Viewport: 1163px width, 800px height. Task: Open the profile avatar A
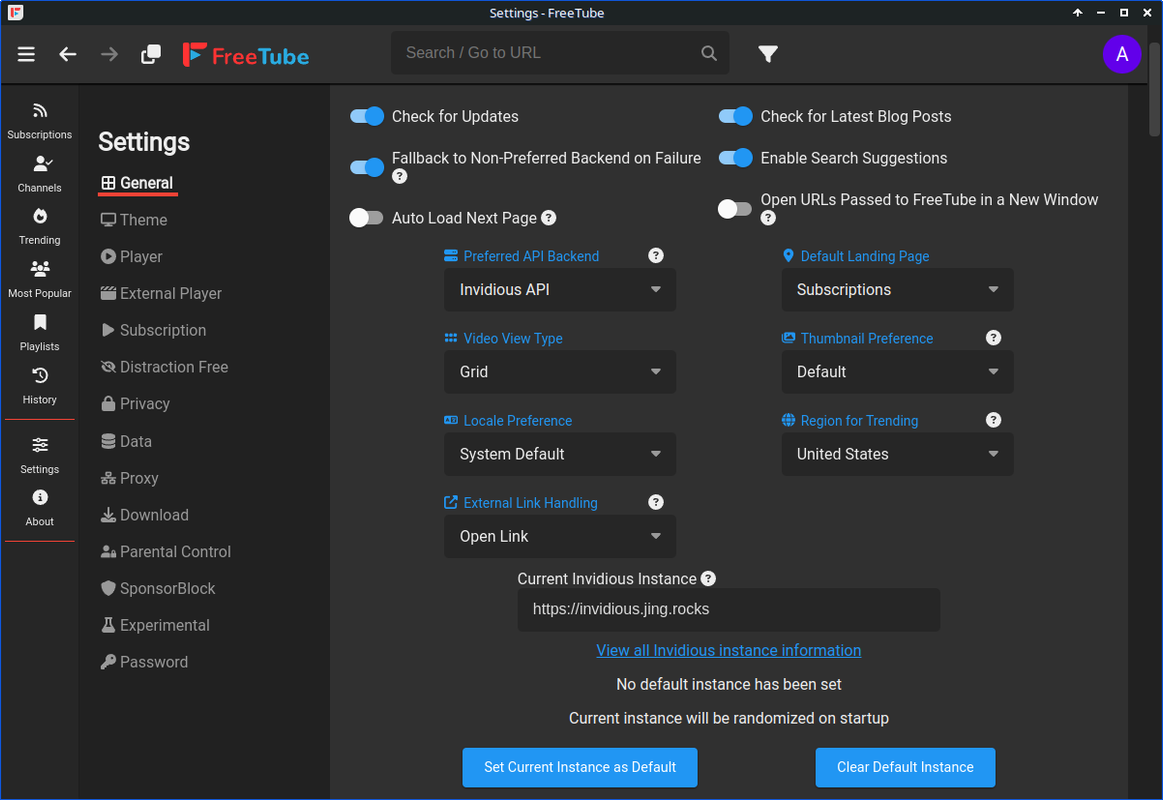(1121, 54)
